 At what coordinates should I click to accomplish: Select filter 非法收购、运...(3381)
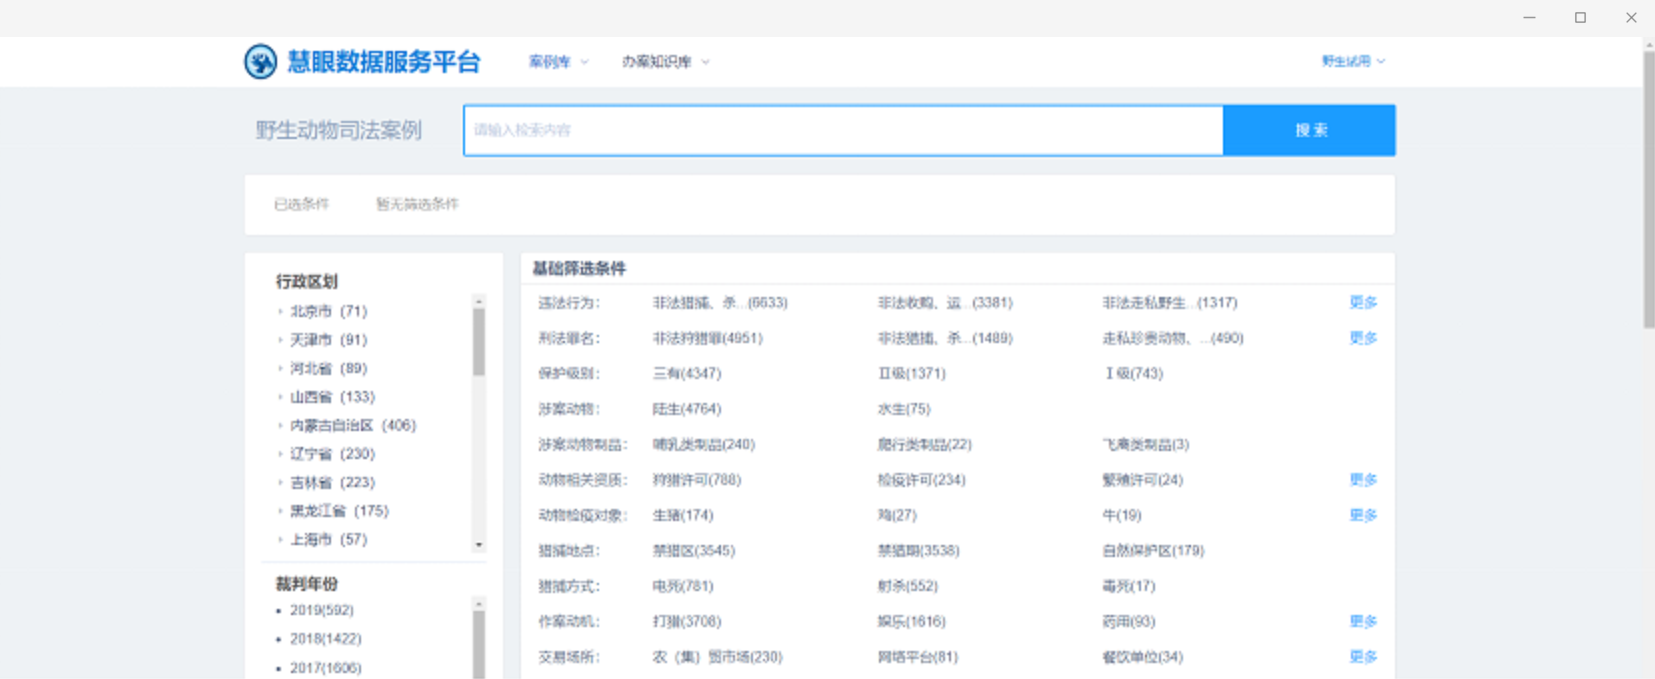945,302
